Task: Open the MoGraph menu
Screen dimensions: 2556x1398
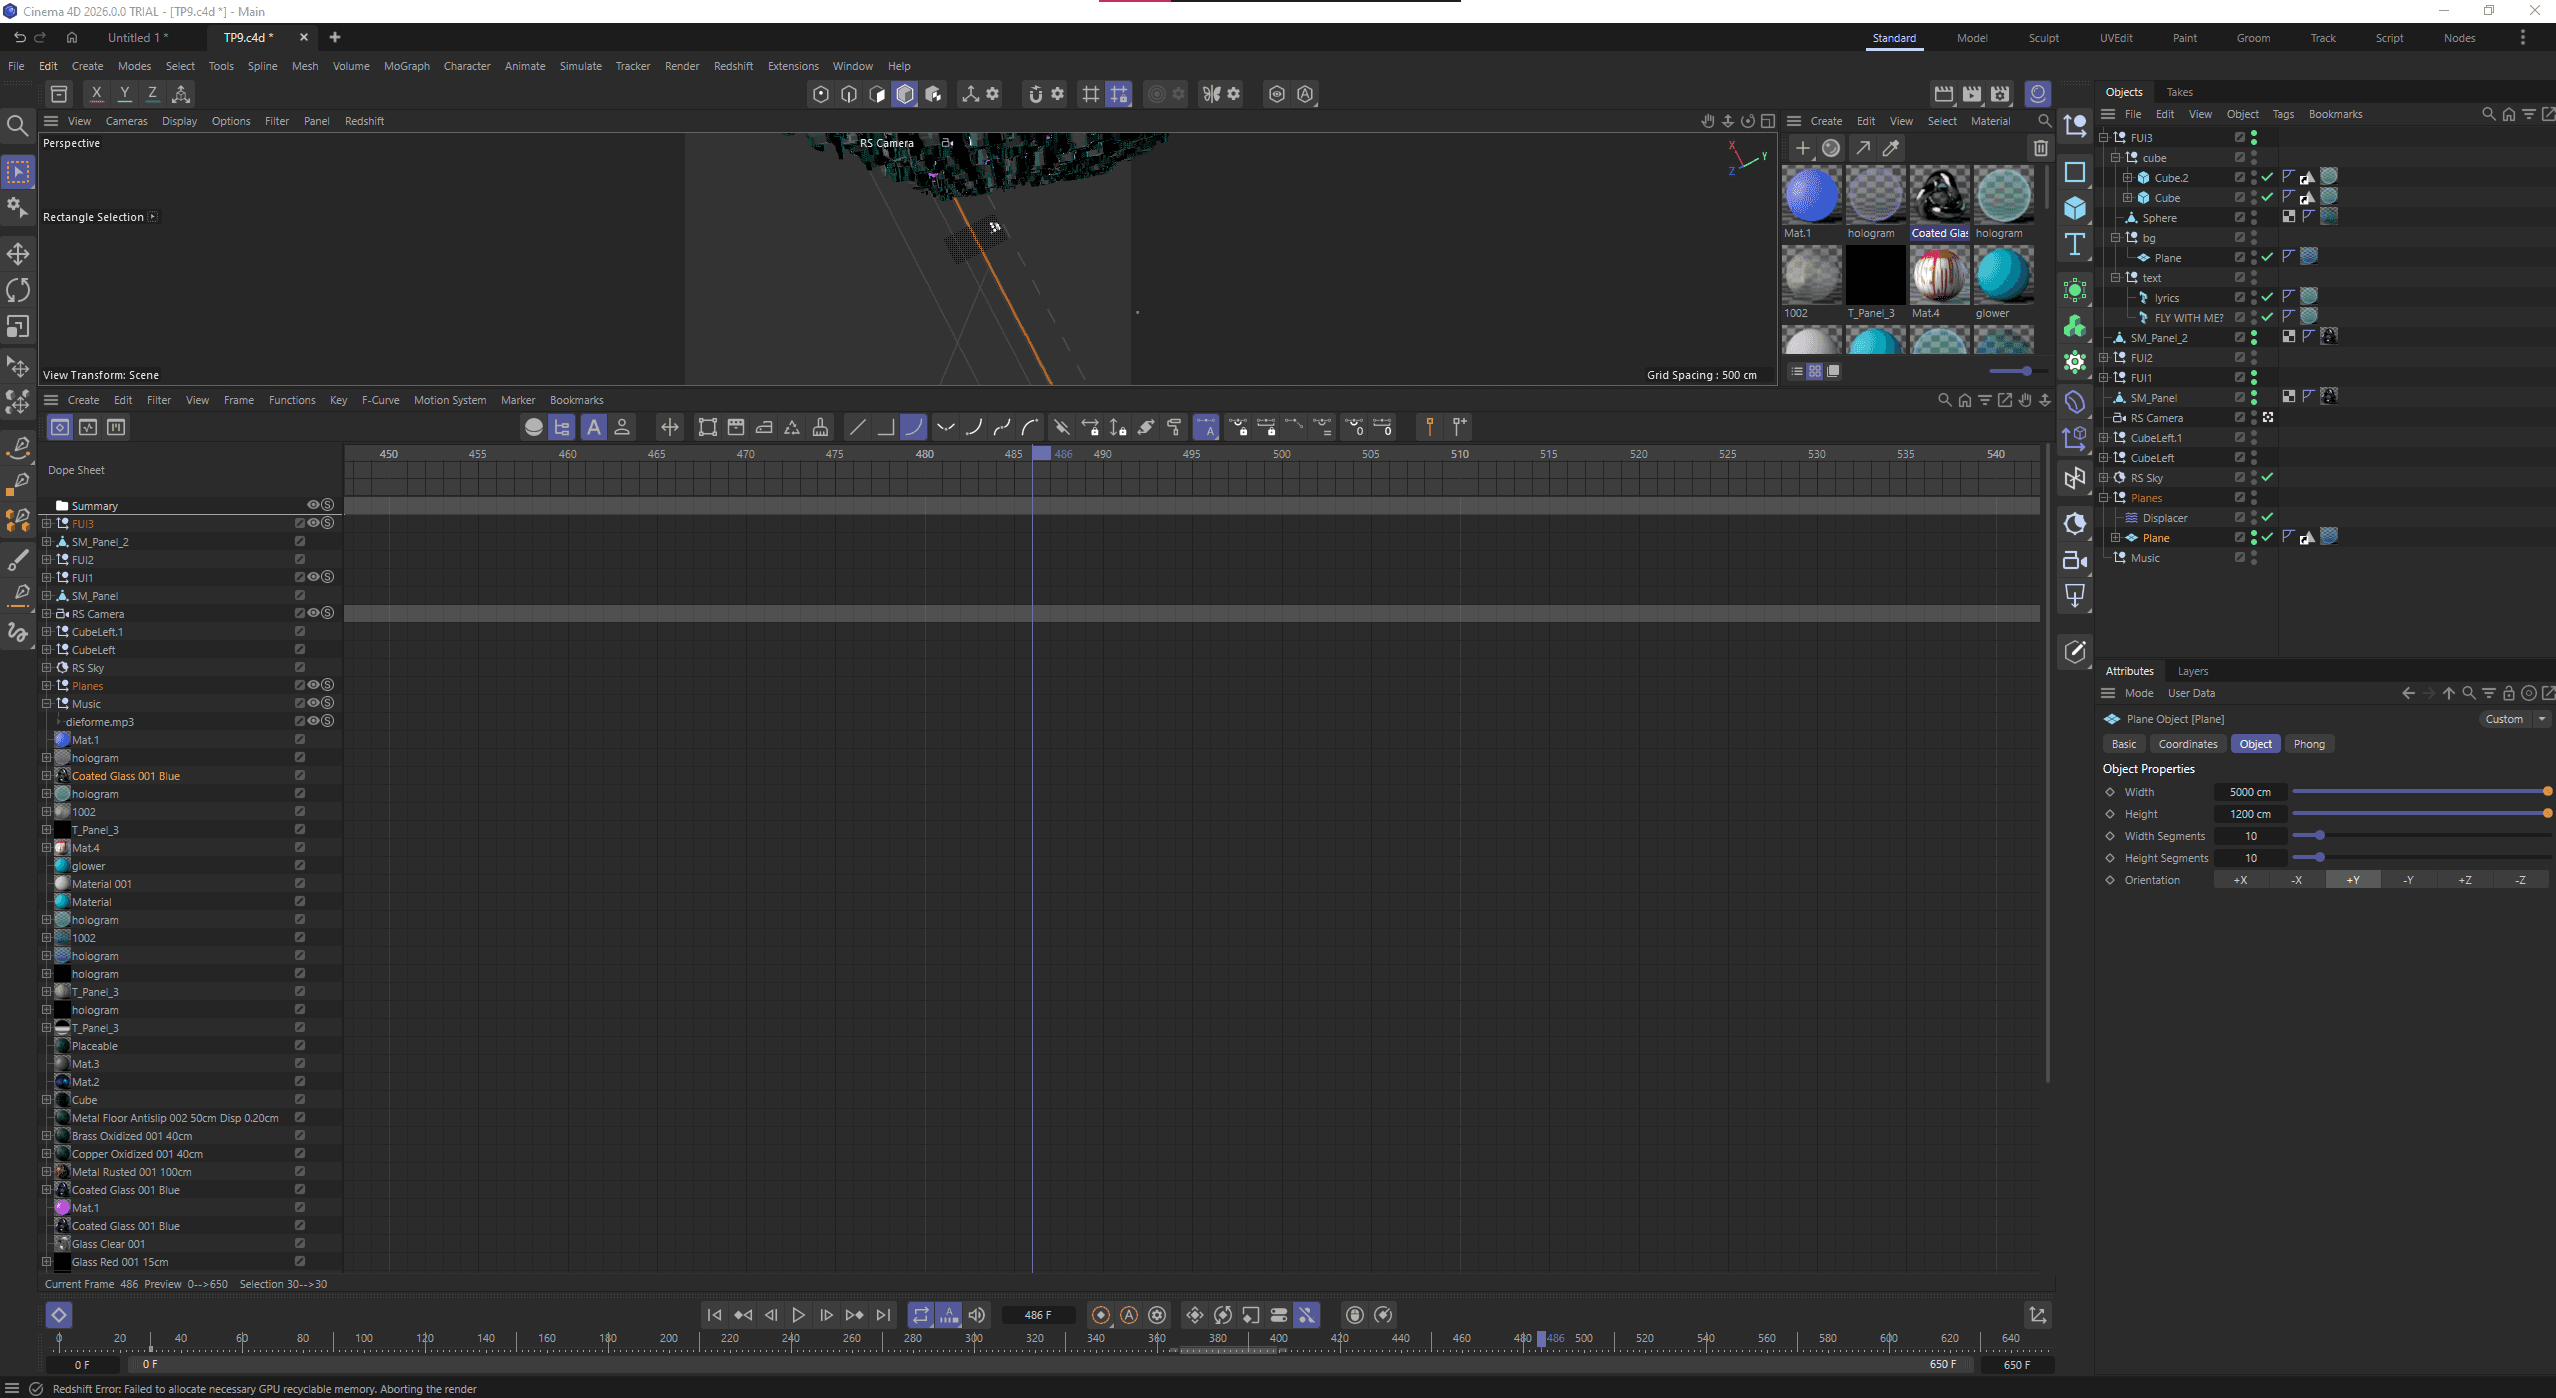Action: pyautogui.click(x=406, y=66)
